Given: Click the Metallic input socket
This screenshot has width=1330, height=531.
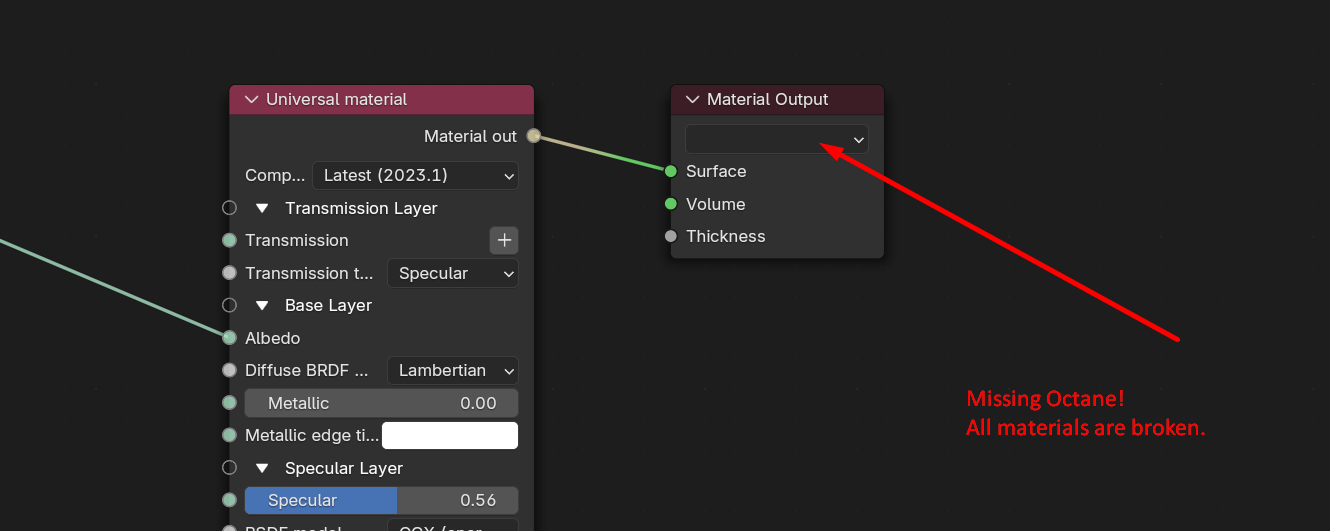Looking at the screenshot, I should coord(229,403).
